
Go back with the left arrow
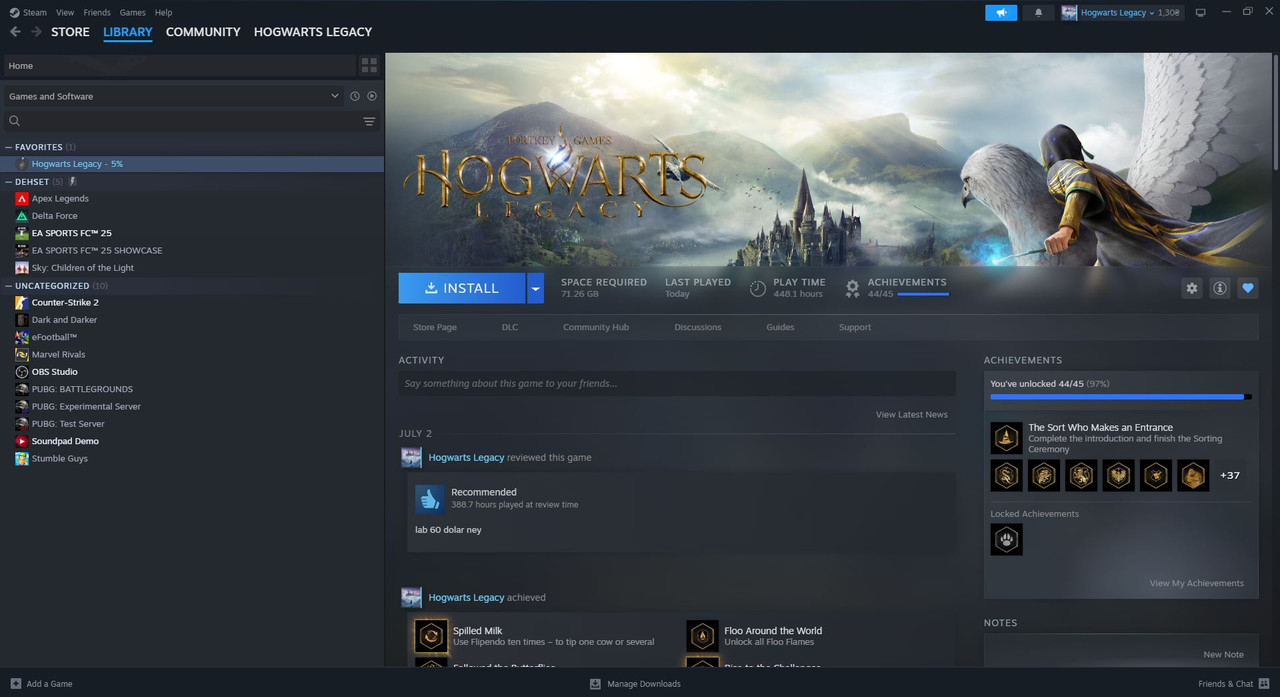(x=15, y=32)
